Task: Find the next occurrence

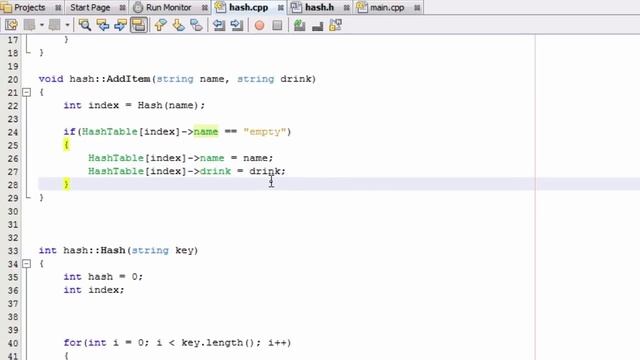Action: 120,25
